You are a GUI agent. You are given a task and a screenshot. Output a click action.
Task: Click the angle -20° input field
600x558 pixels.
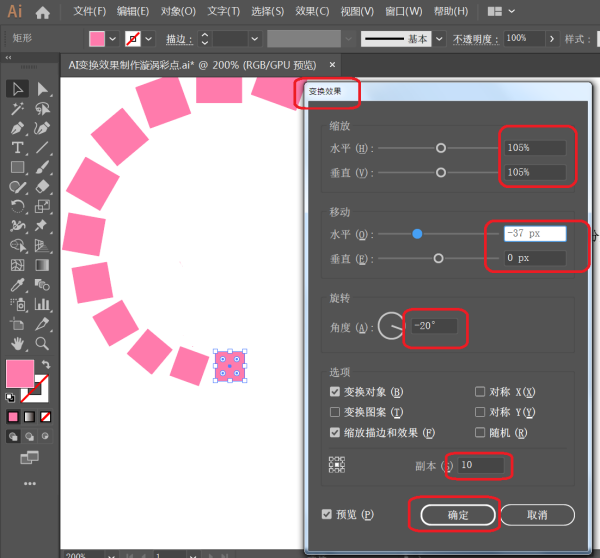434,326
